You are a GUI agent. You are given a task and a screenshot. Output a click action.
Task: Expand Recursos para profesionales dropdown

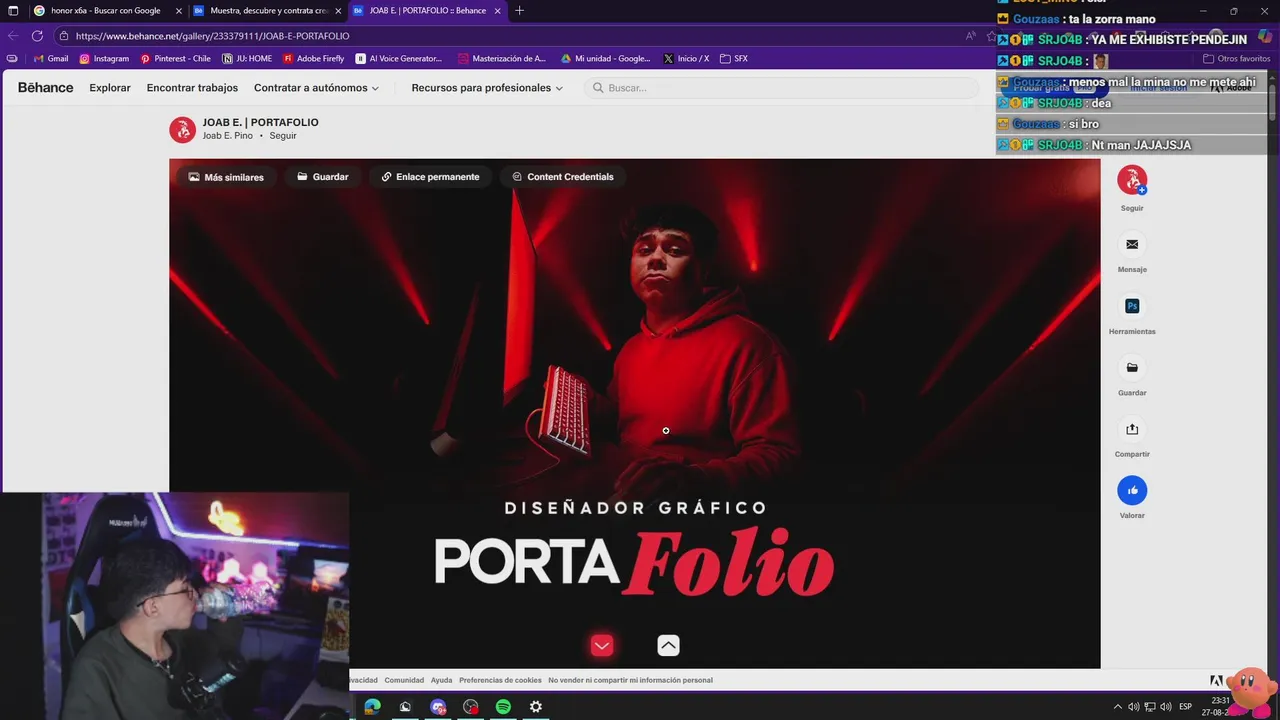point(487,88)
